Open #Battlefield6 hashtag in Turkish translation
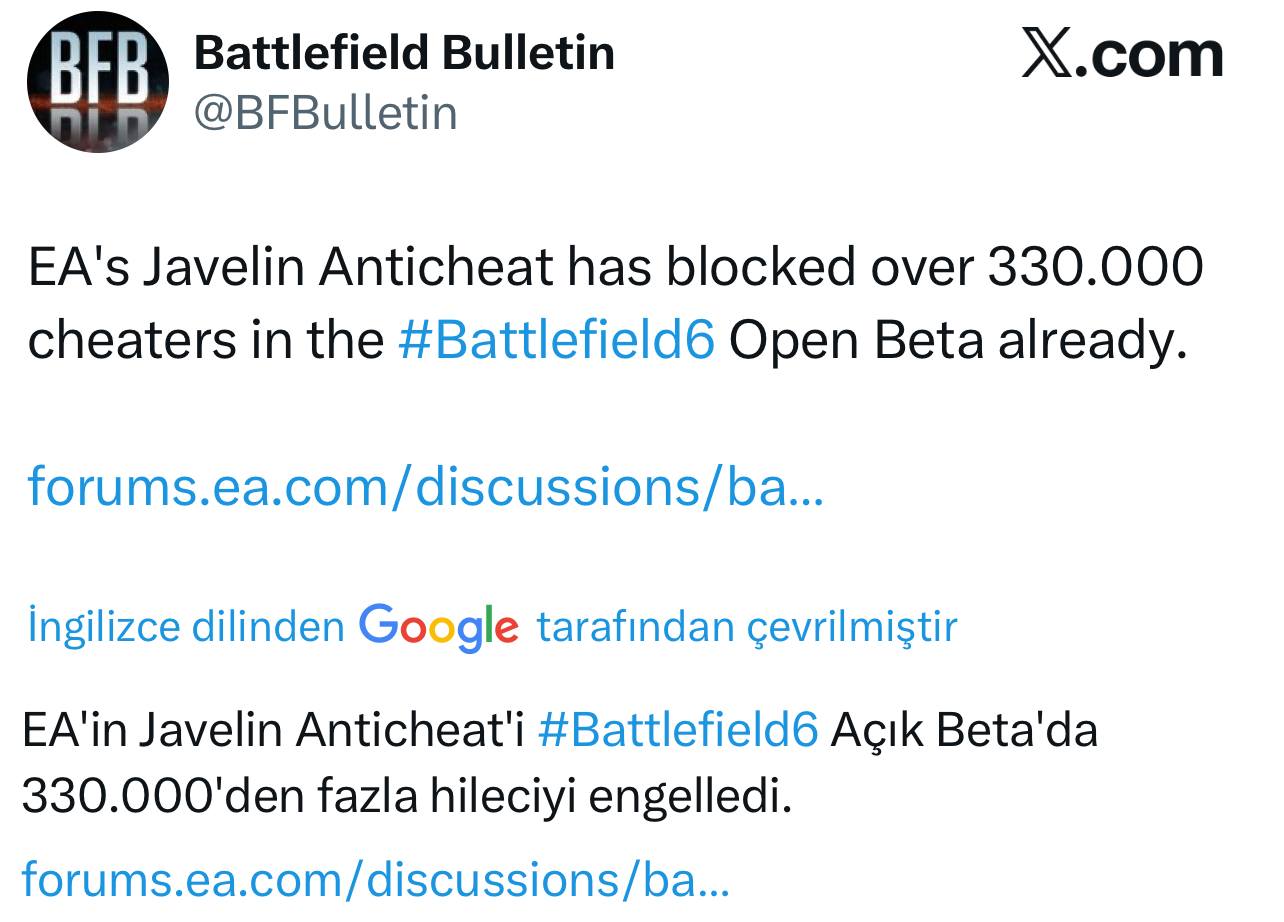1284x922 pixels. click(678, 731)
